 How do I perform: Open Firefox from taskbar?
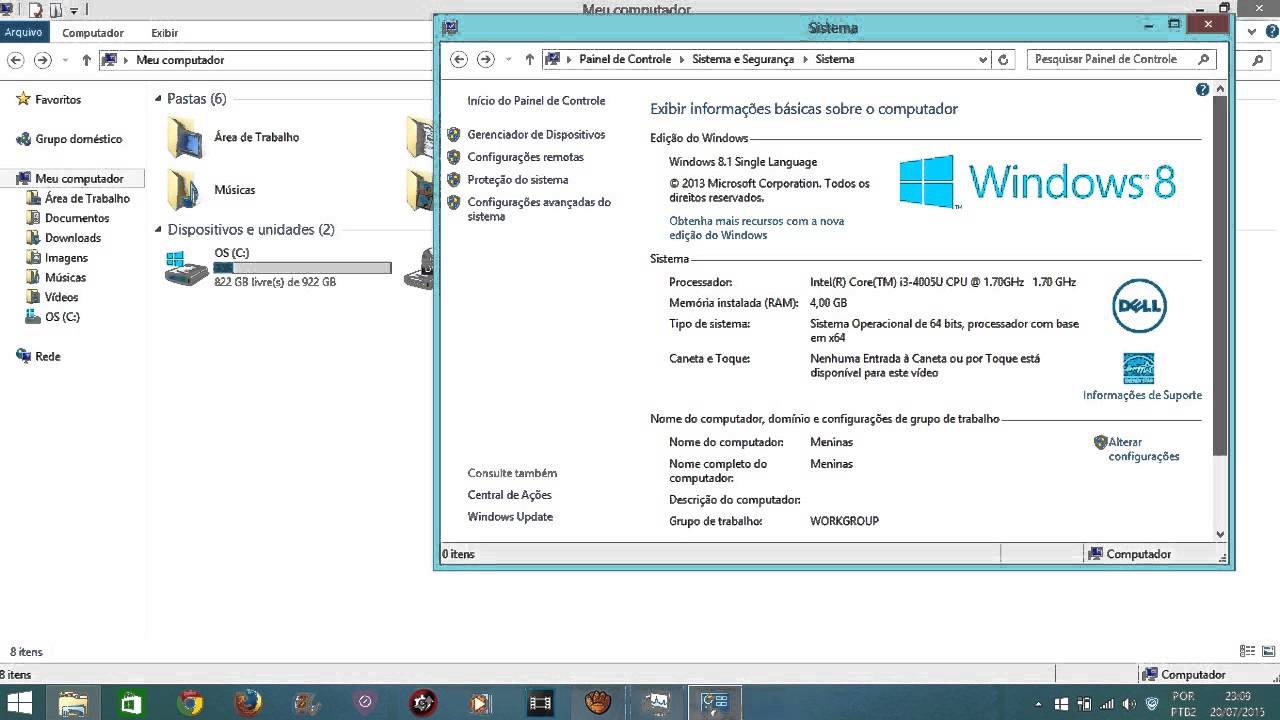point(248,703)
